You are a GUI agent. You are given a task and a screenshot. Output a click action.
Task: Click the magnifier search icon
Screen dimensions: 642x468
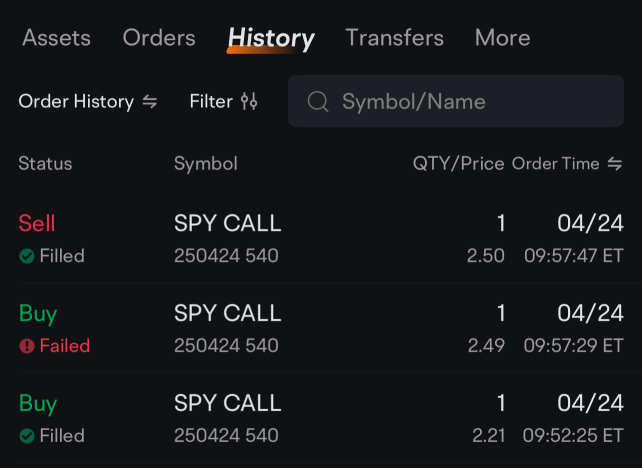tap(318, 101)
